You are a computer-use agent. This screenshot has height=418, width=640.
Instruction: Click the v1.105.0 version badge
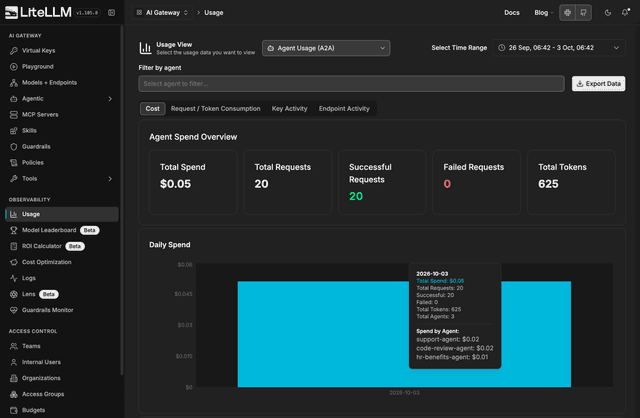87,13
